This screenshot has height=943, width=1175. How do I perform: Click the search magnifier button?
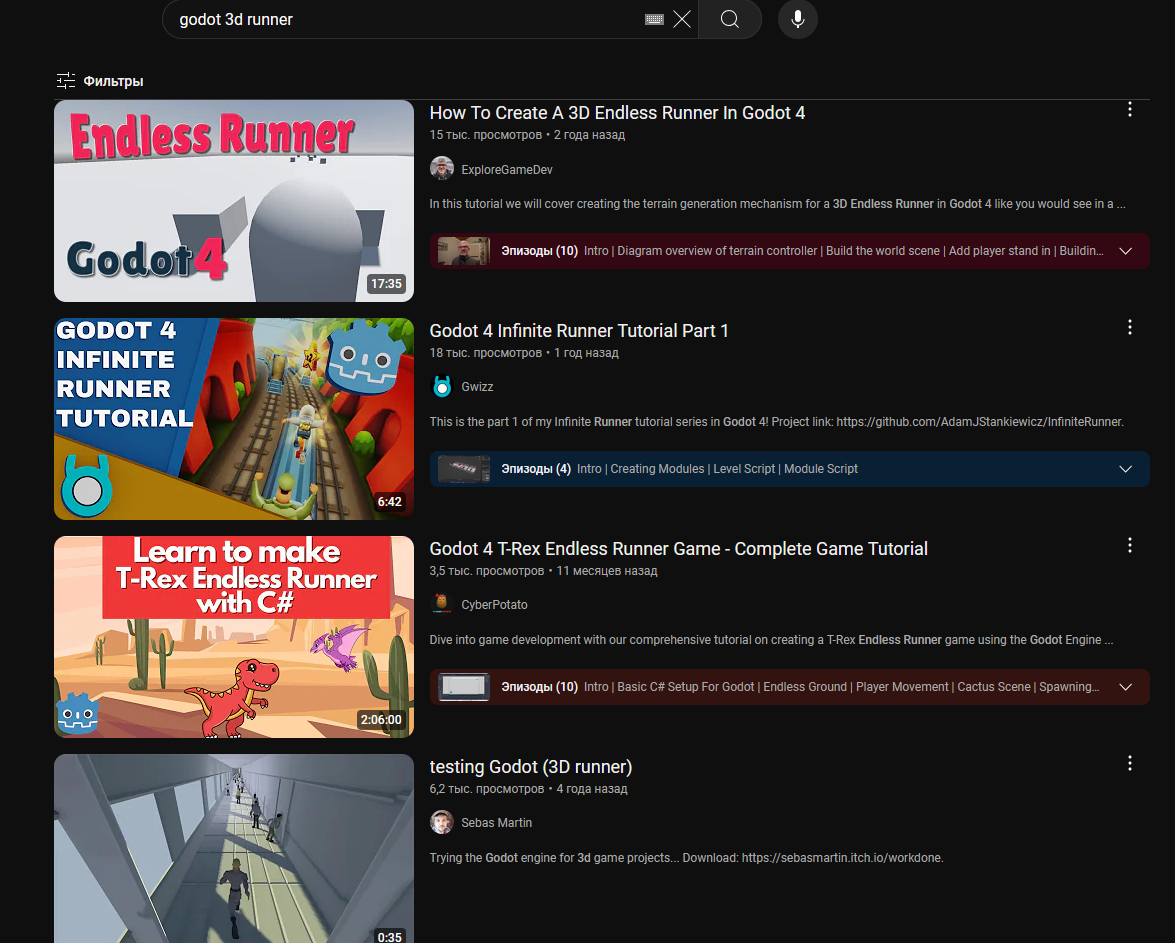click(x=730, y=19)
